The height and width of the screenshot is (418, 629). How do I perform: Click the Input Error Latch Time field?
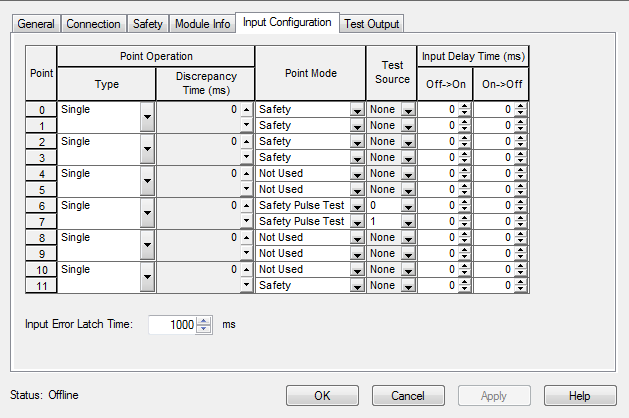pos(172,325)
